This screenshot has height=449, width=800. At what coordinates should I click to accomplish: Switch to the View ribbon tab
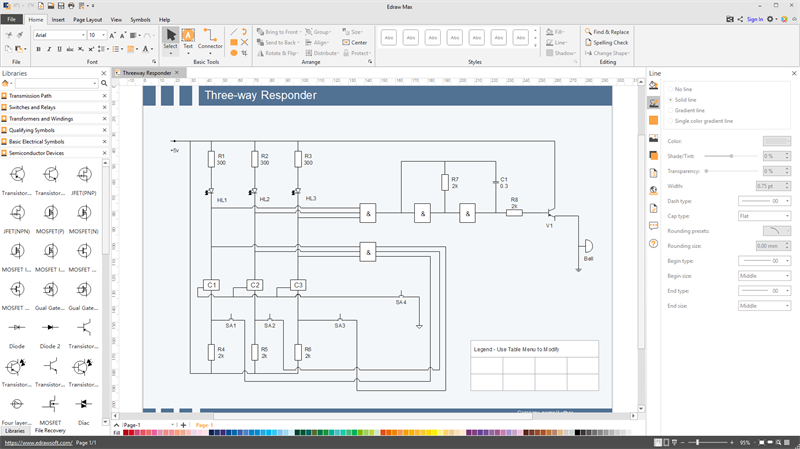pos(116,20)
